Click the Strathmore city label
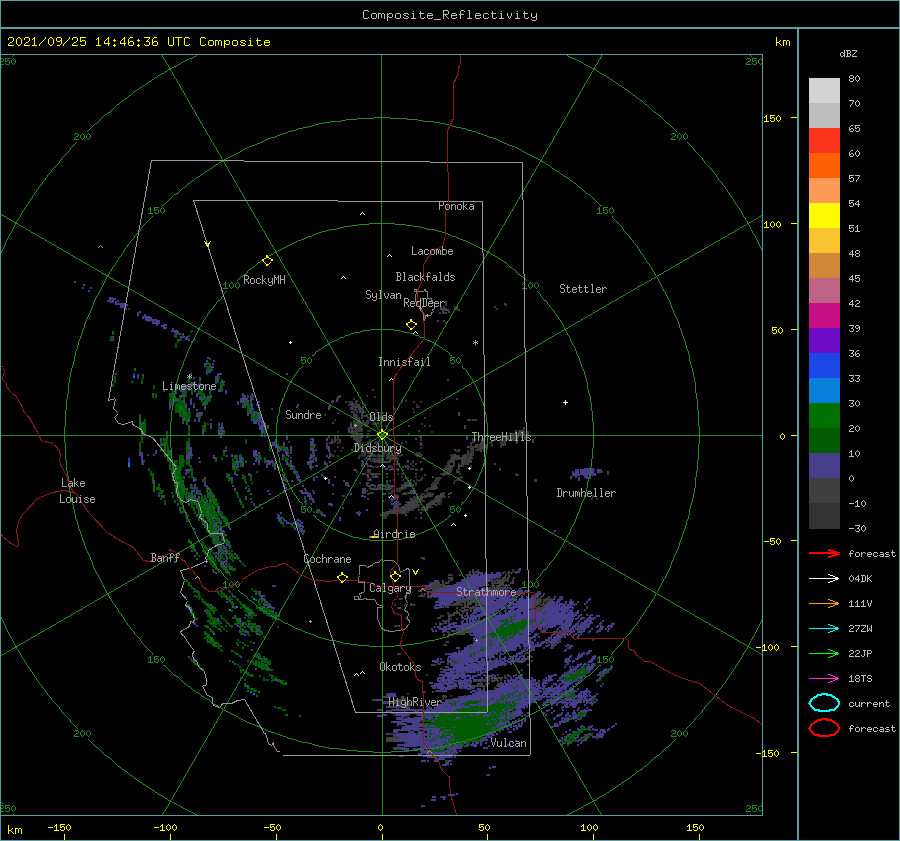The width and height of the screenshot is (900, 841). (x=486, y=591)
